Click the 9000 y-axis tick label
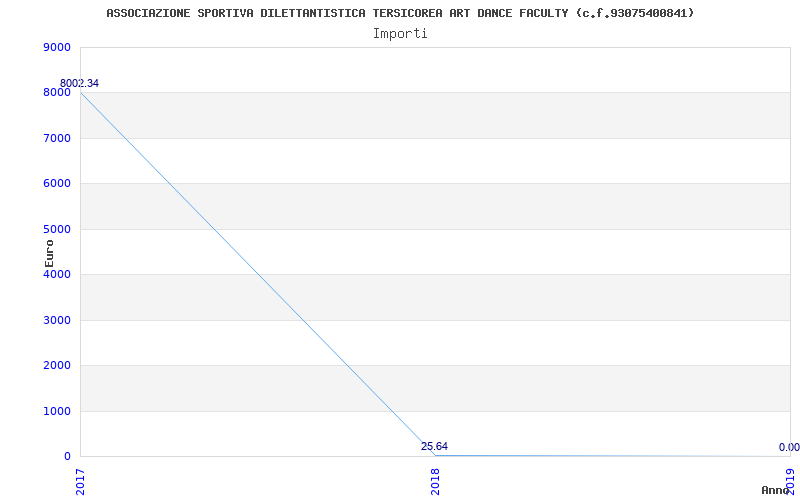This screenshot has height=500, width=800. coord(57,47)
